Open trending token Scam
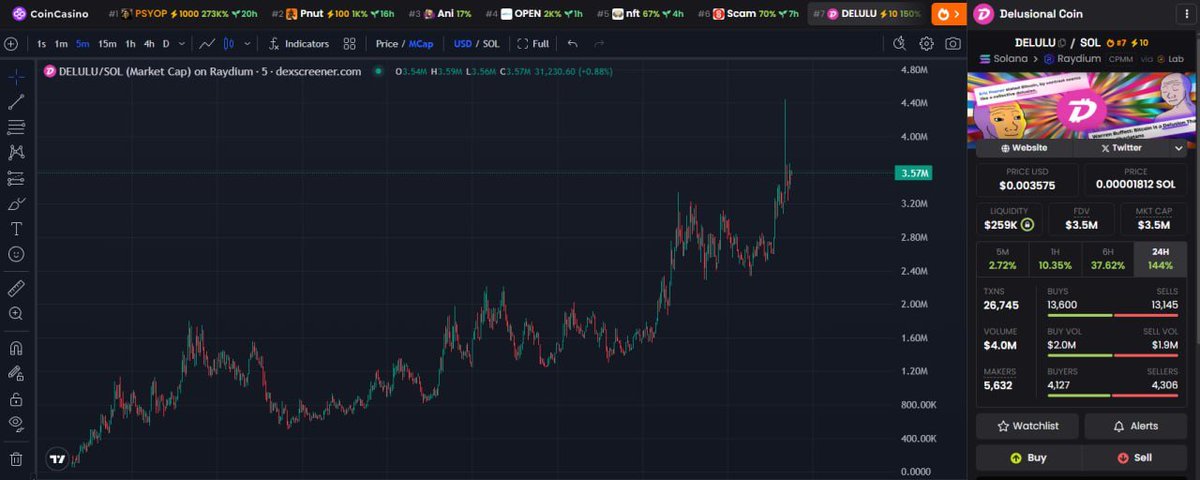The image size is (1200, 480). (748, 14)
